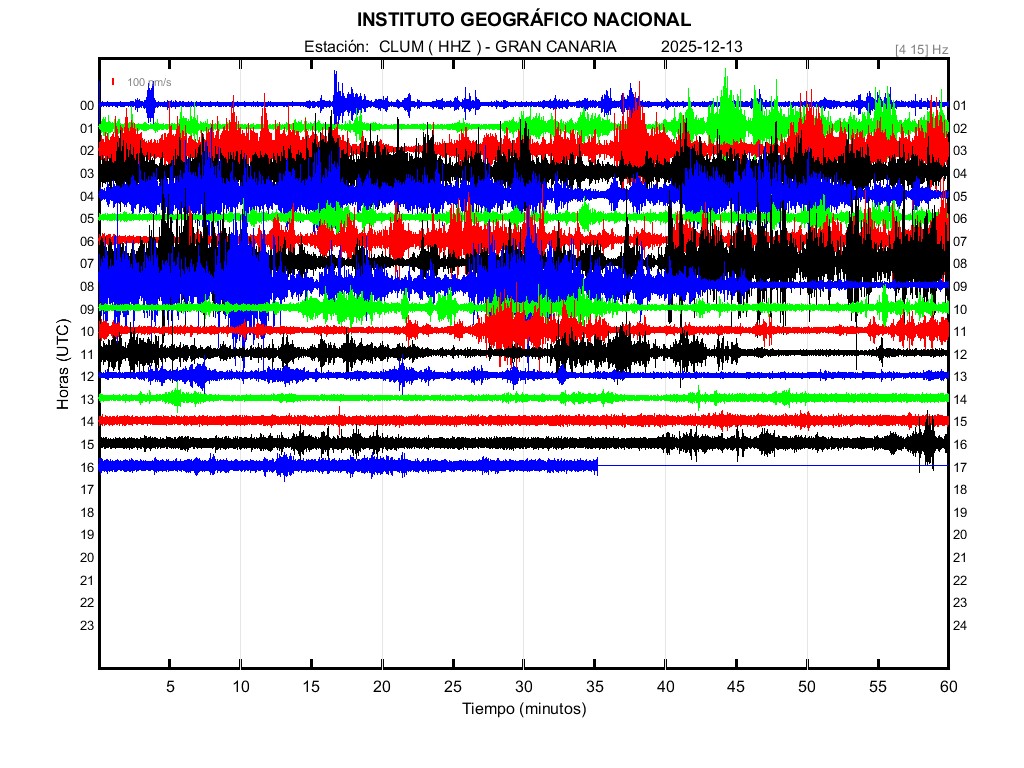
Task: Click the 5 tick on the minutes axis
Action: tap(170, 686)
